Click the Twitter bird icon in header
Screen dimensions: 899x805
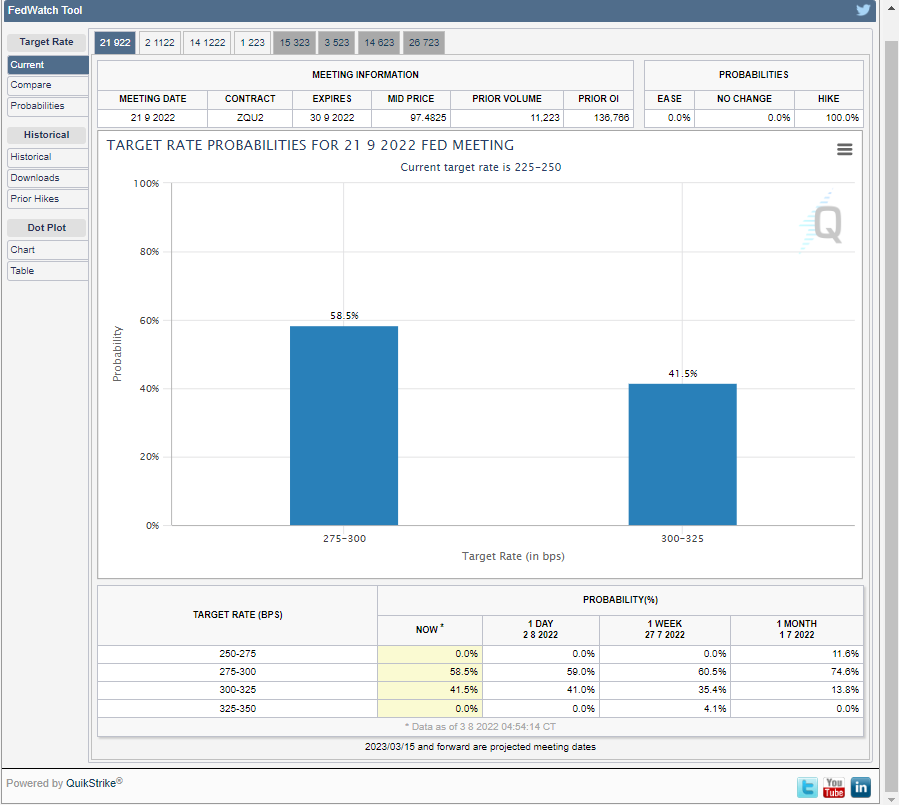tap(864, 10)
